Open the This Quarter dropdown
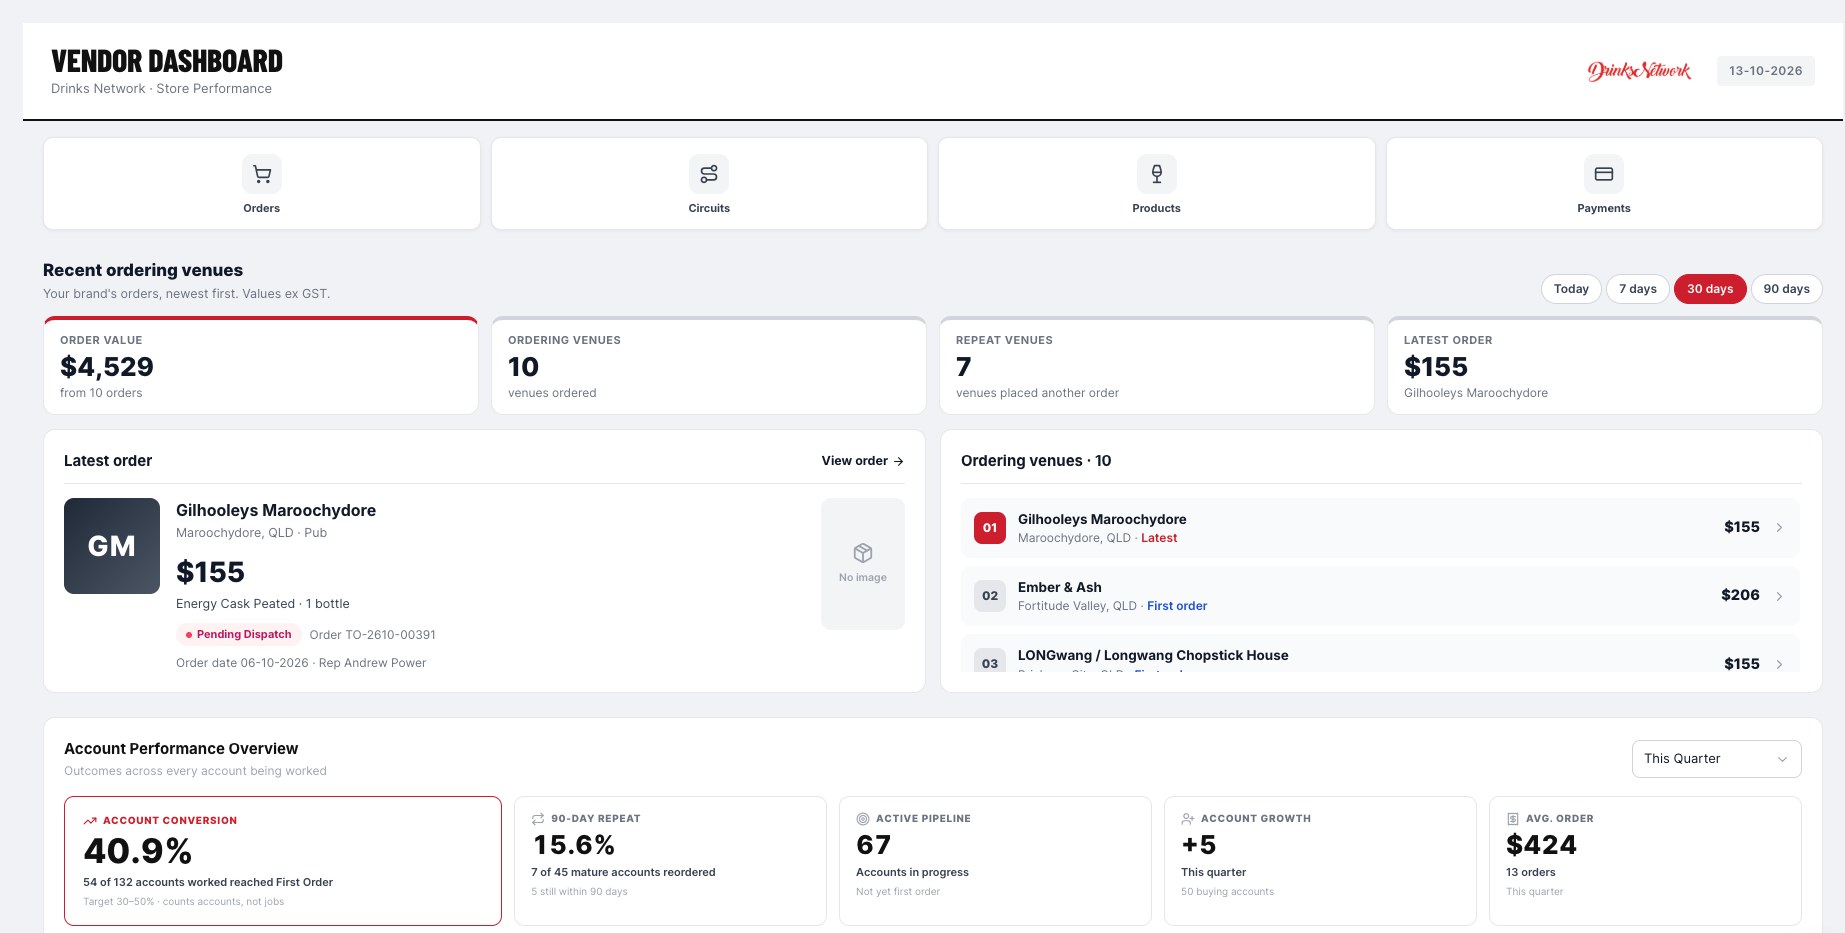Screen dimensions: 1845x933 [1716, 759]
